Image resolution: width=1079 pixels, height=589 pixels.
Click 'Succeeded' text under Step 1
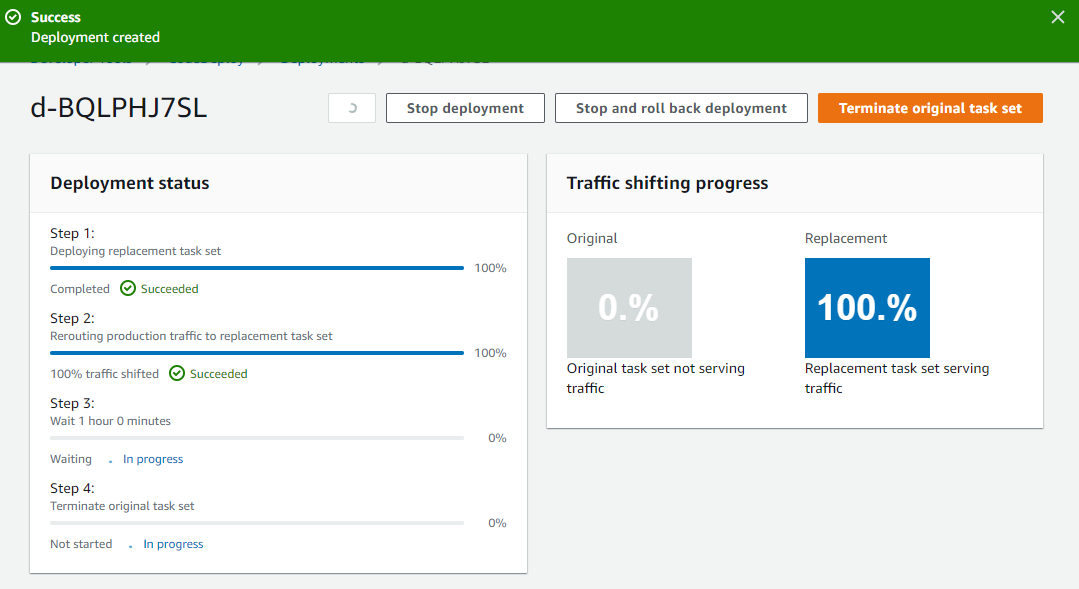click(x=169, y=289)
